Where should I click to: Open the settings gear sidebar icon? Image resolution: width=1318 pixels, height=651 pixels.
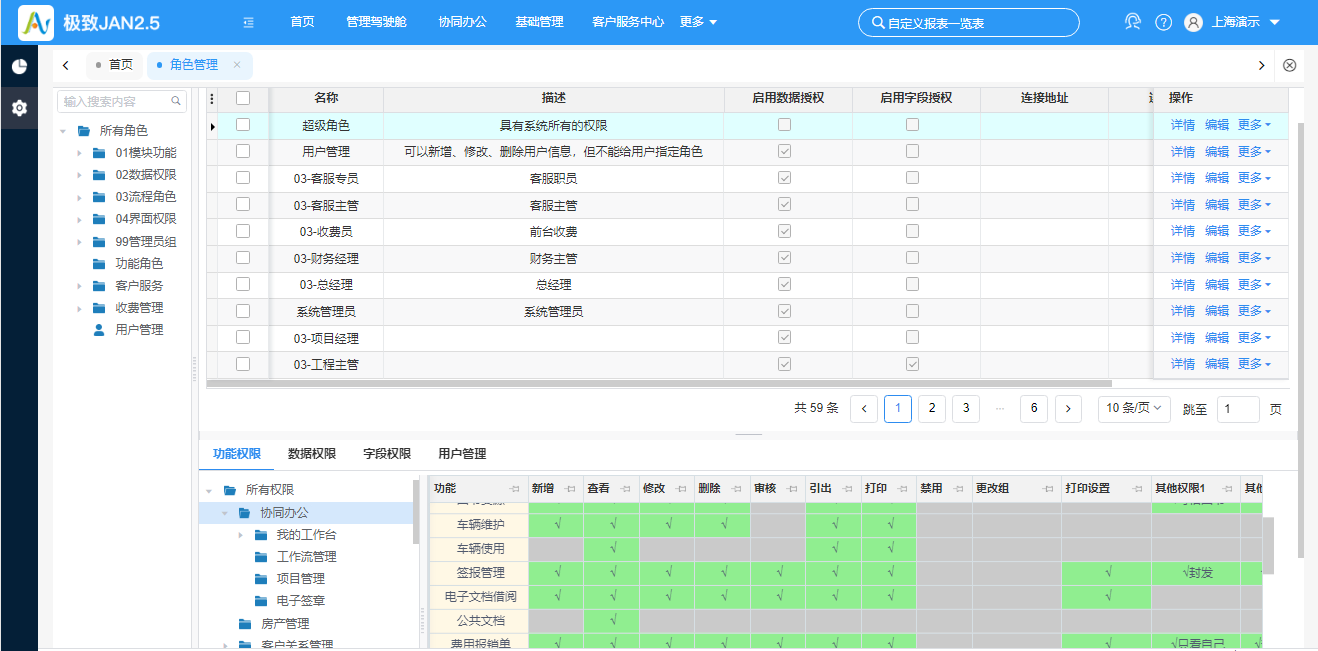coord(19,108)
